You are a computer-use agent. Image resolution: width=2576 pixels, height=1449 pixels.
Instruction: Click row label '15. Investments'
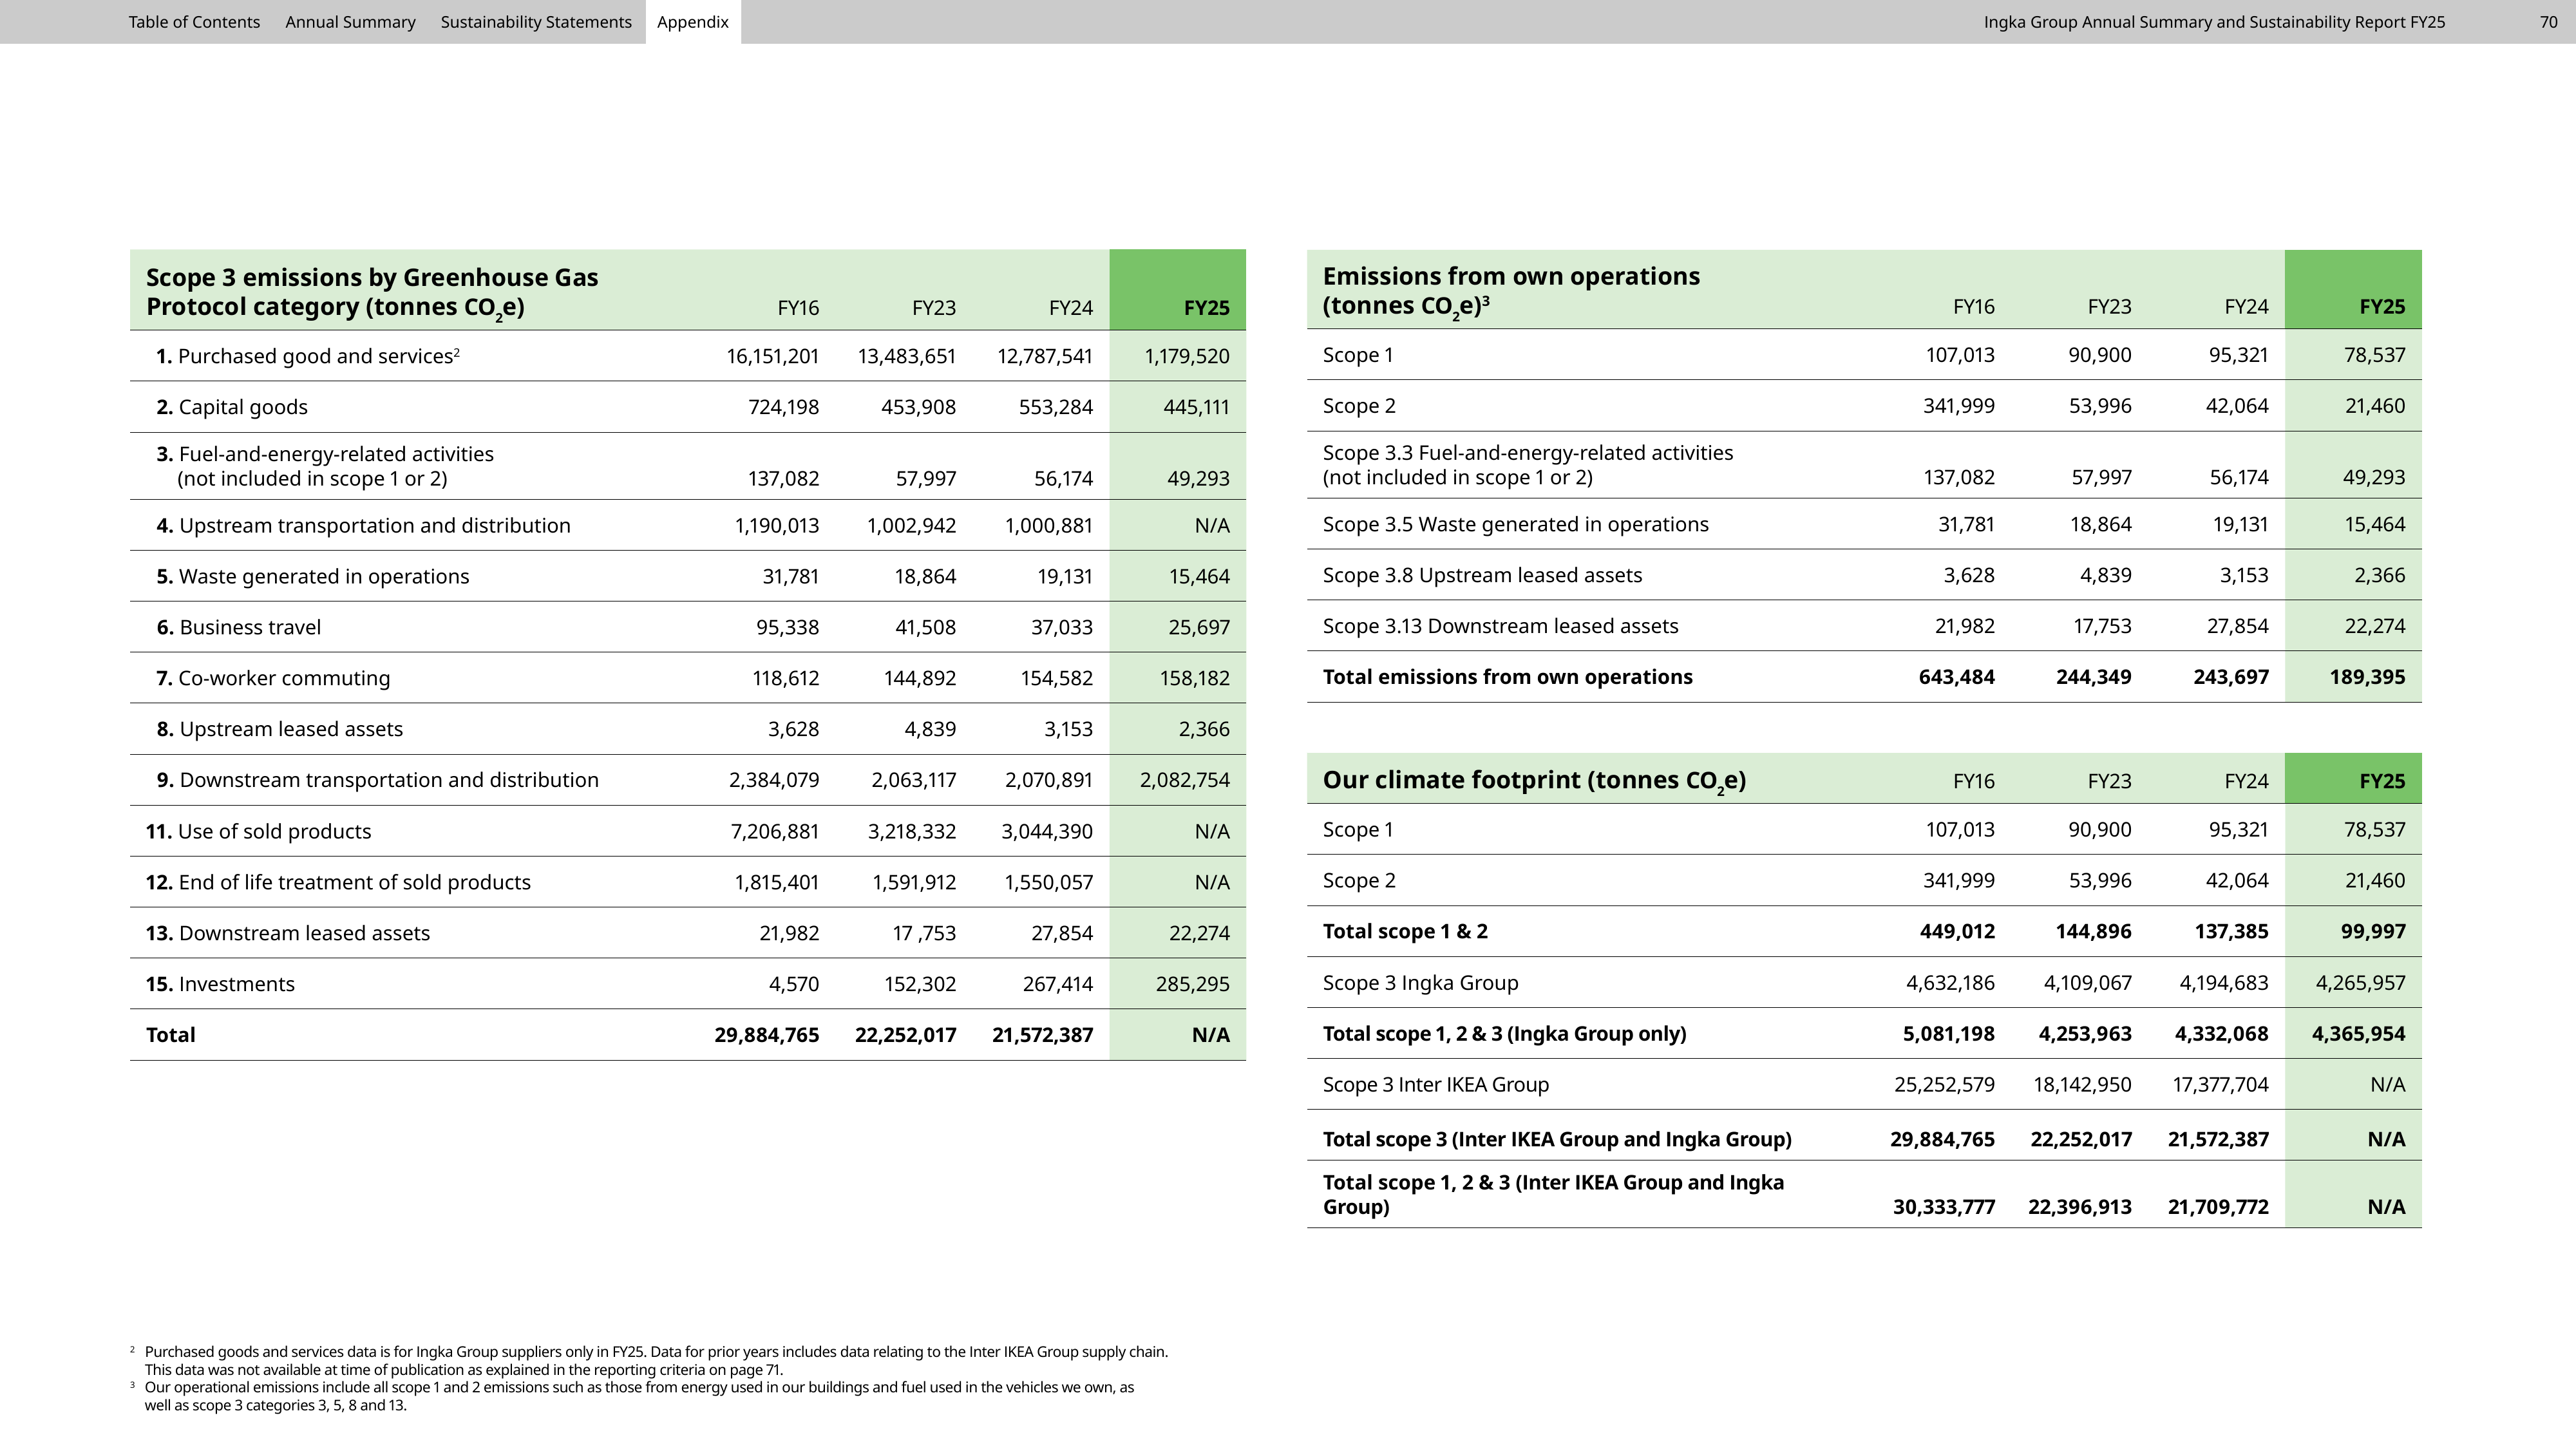[220, 984]
